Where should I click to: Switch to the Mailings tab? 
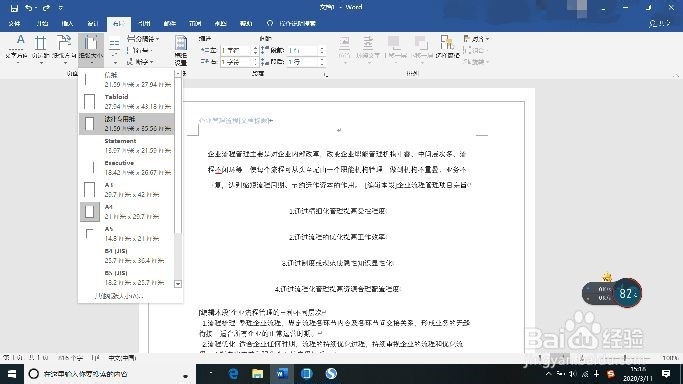click(169, 24)
